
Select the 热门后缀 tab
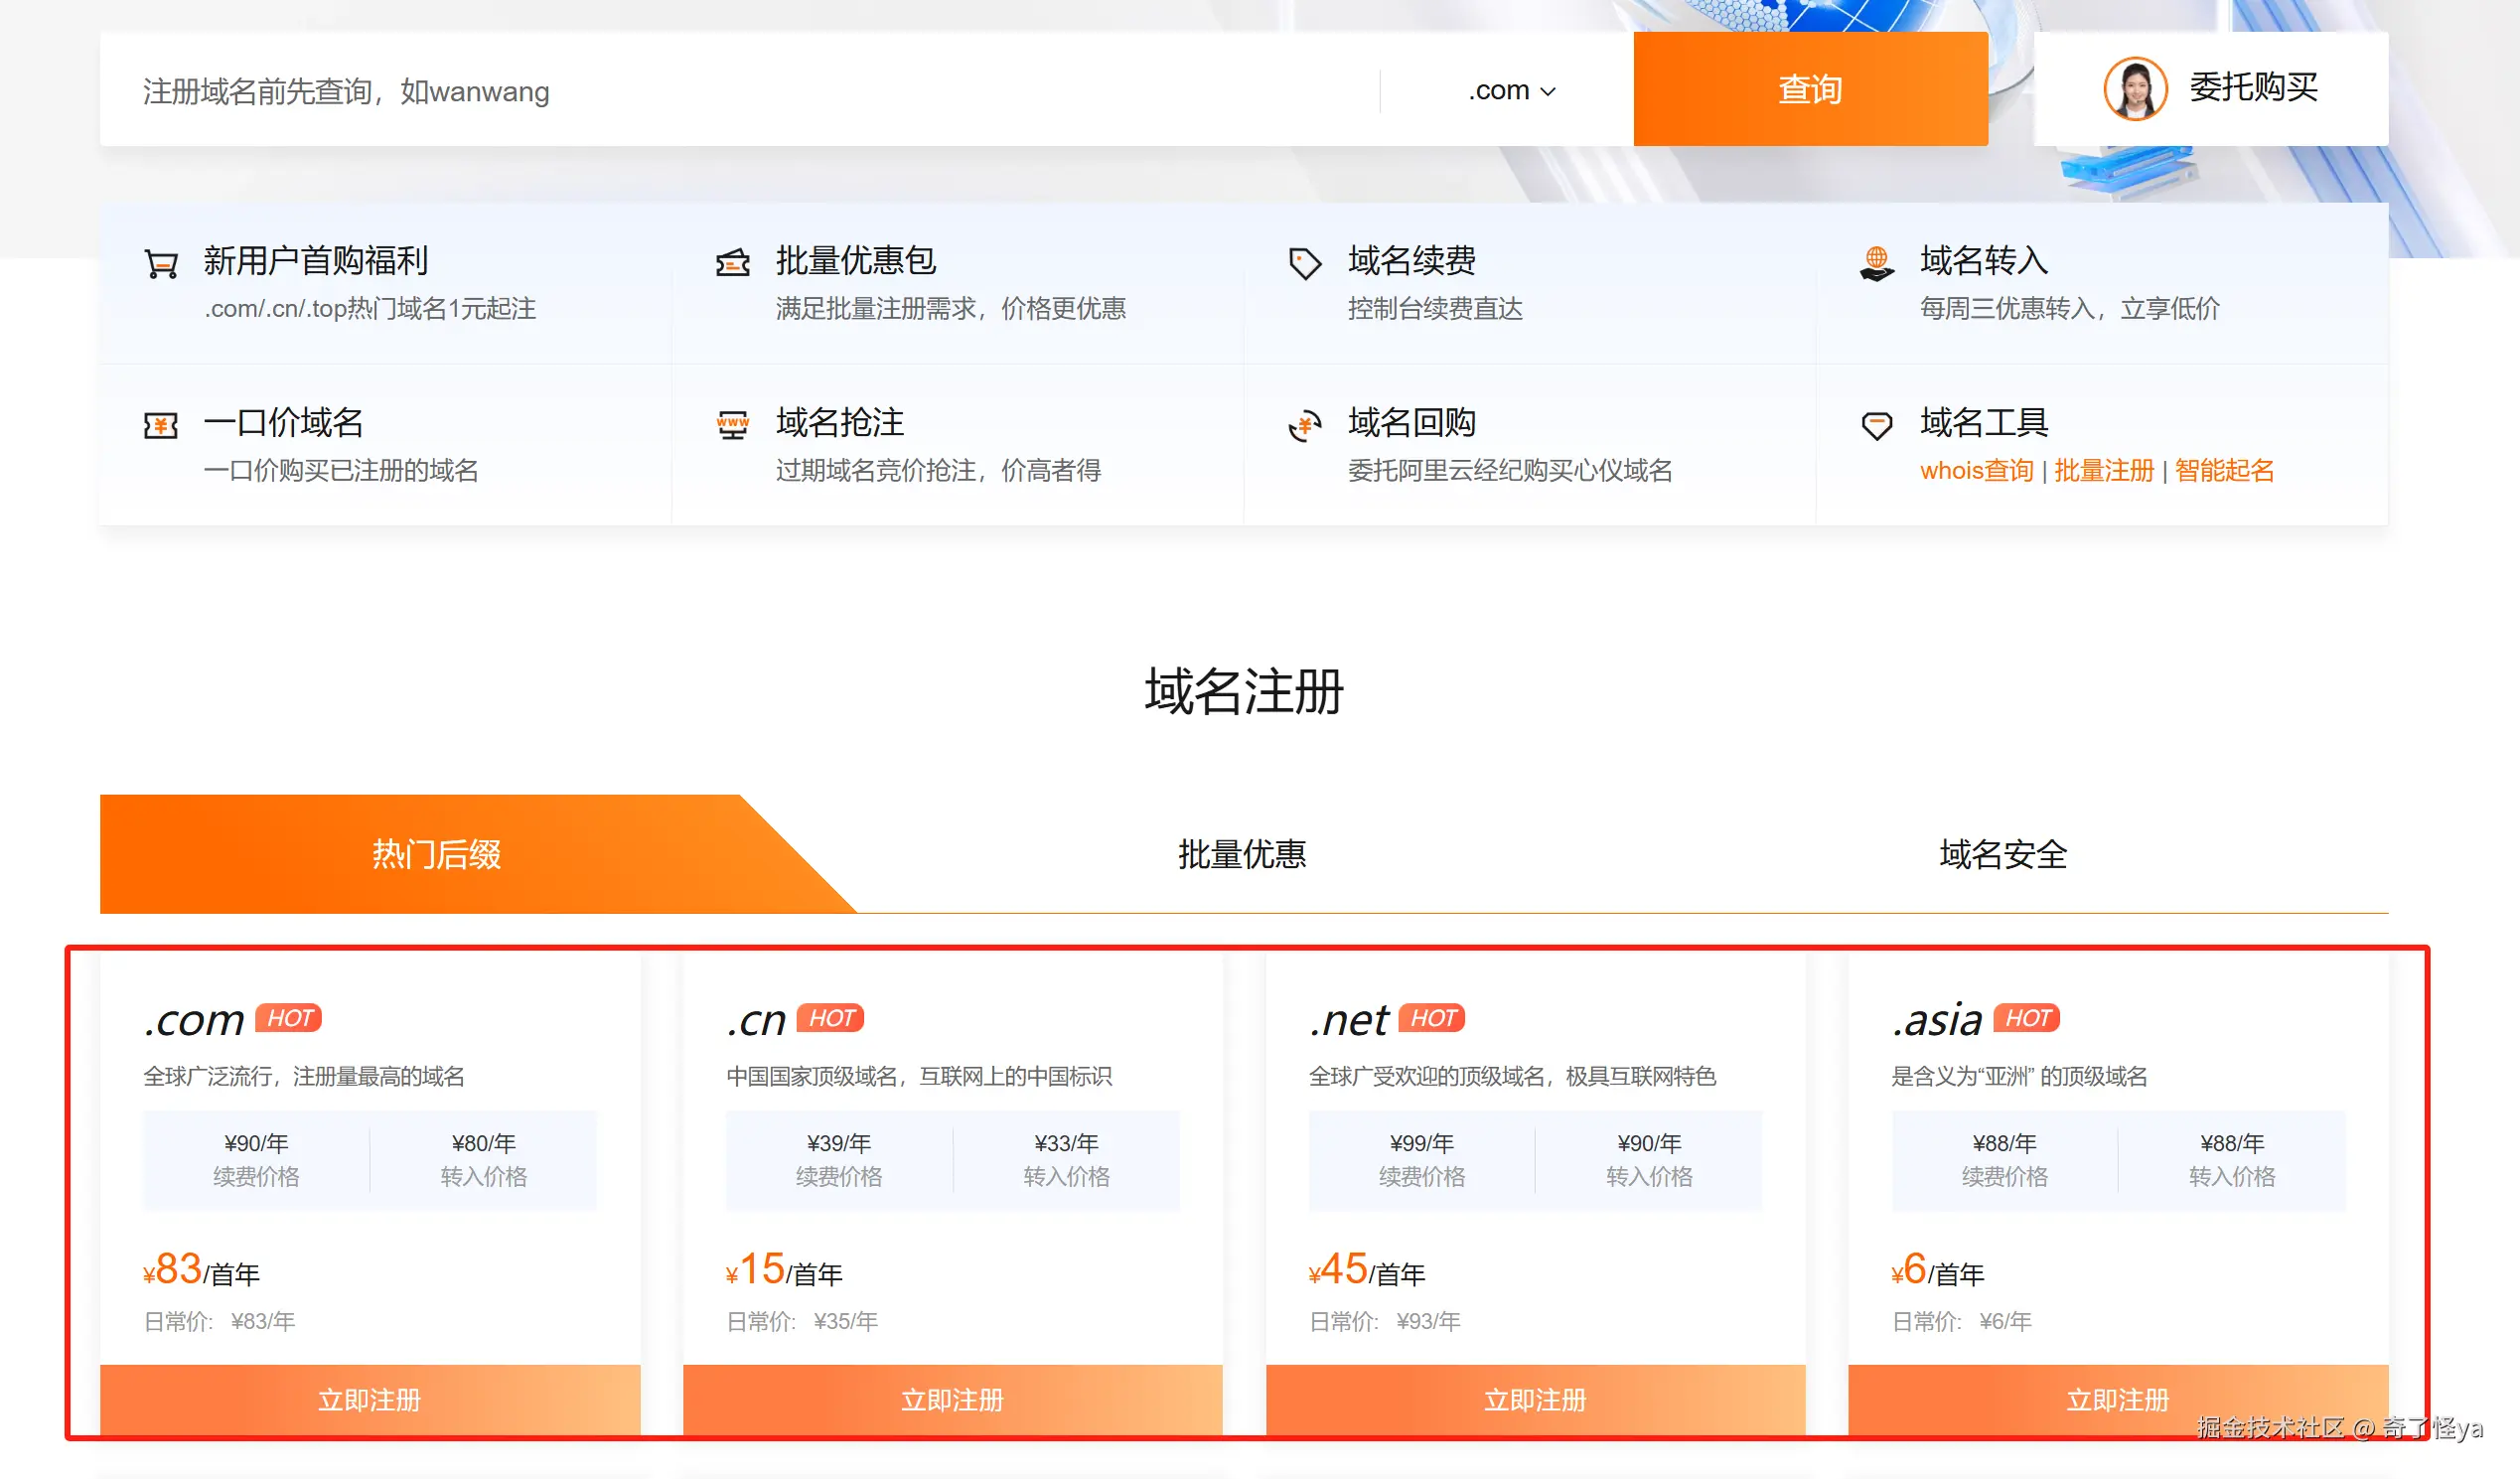click(x=436, y=854)
